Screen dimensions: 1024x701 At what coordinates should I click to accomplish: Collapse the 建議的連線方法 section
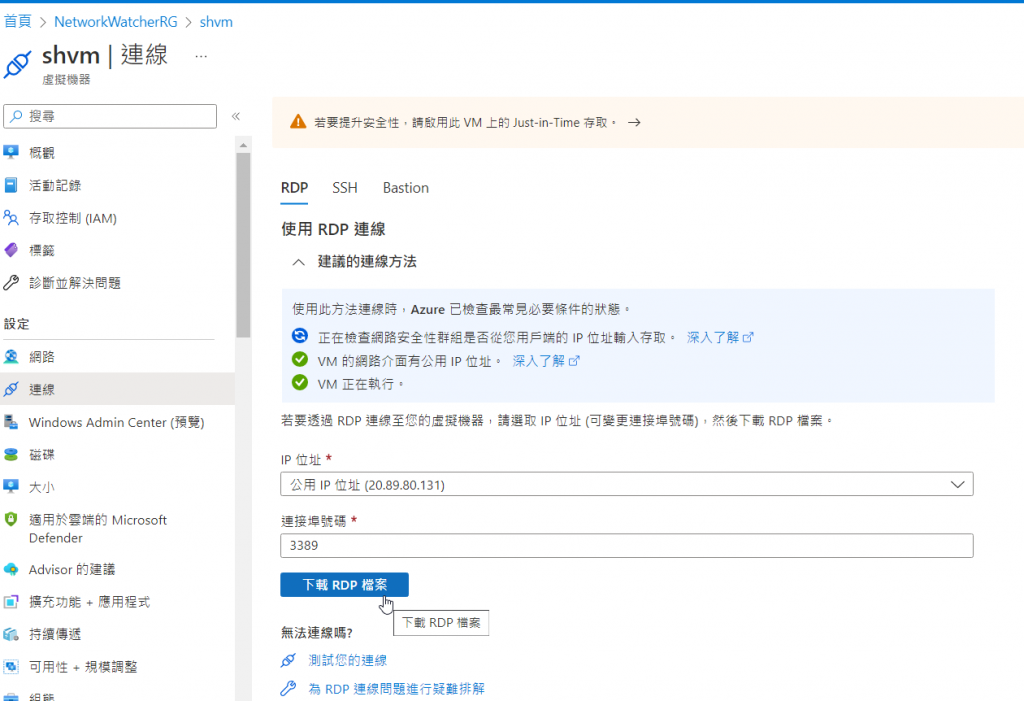pos(298,262)
